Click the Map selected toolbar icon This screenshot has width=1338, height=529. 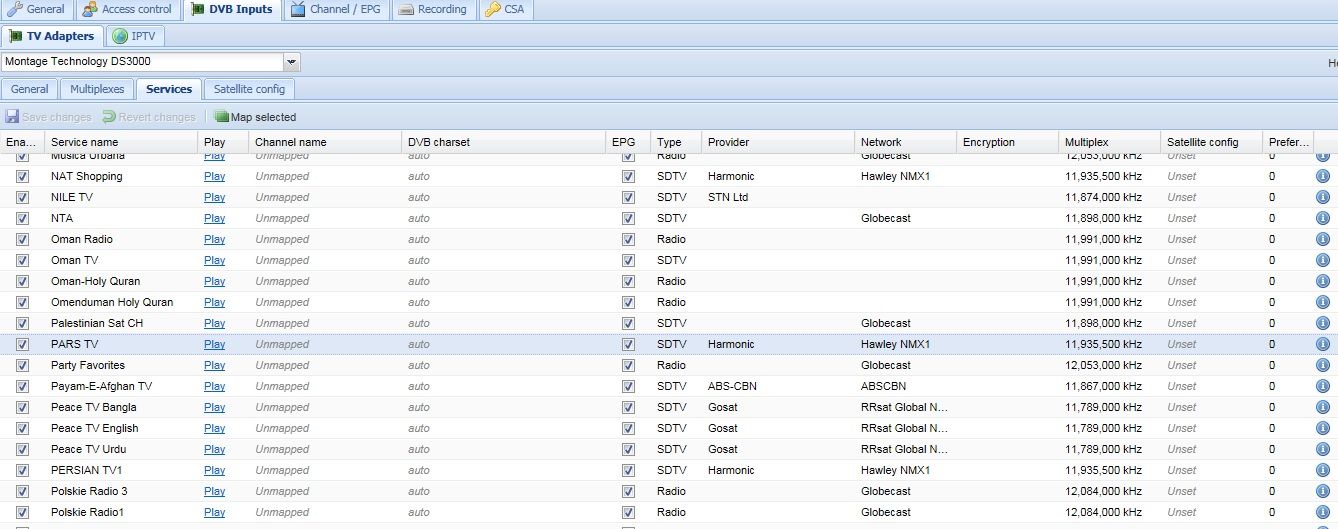[x=221, y=117]
